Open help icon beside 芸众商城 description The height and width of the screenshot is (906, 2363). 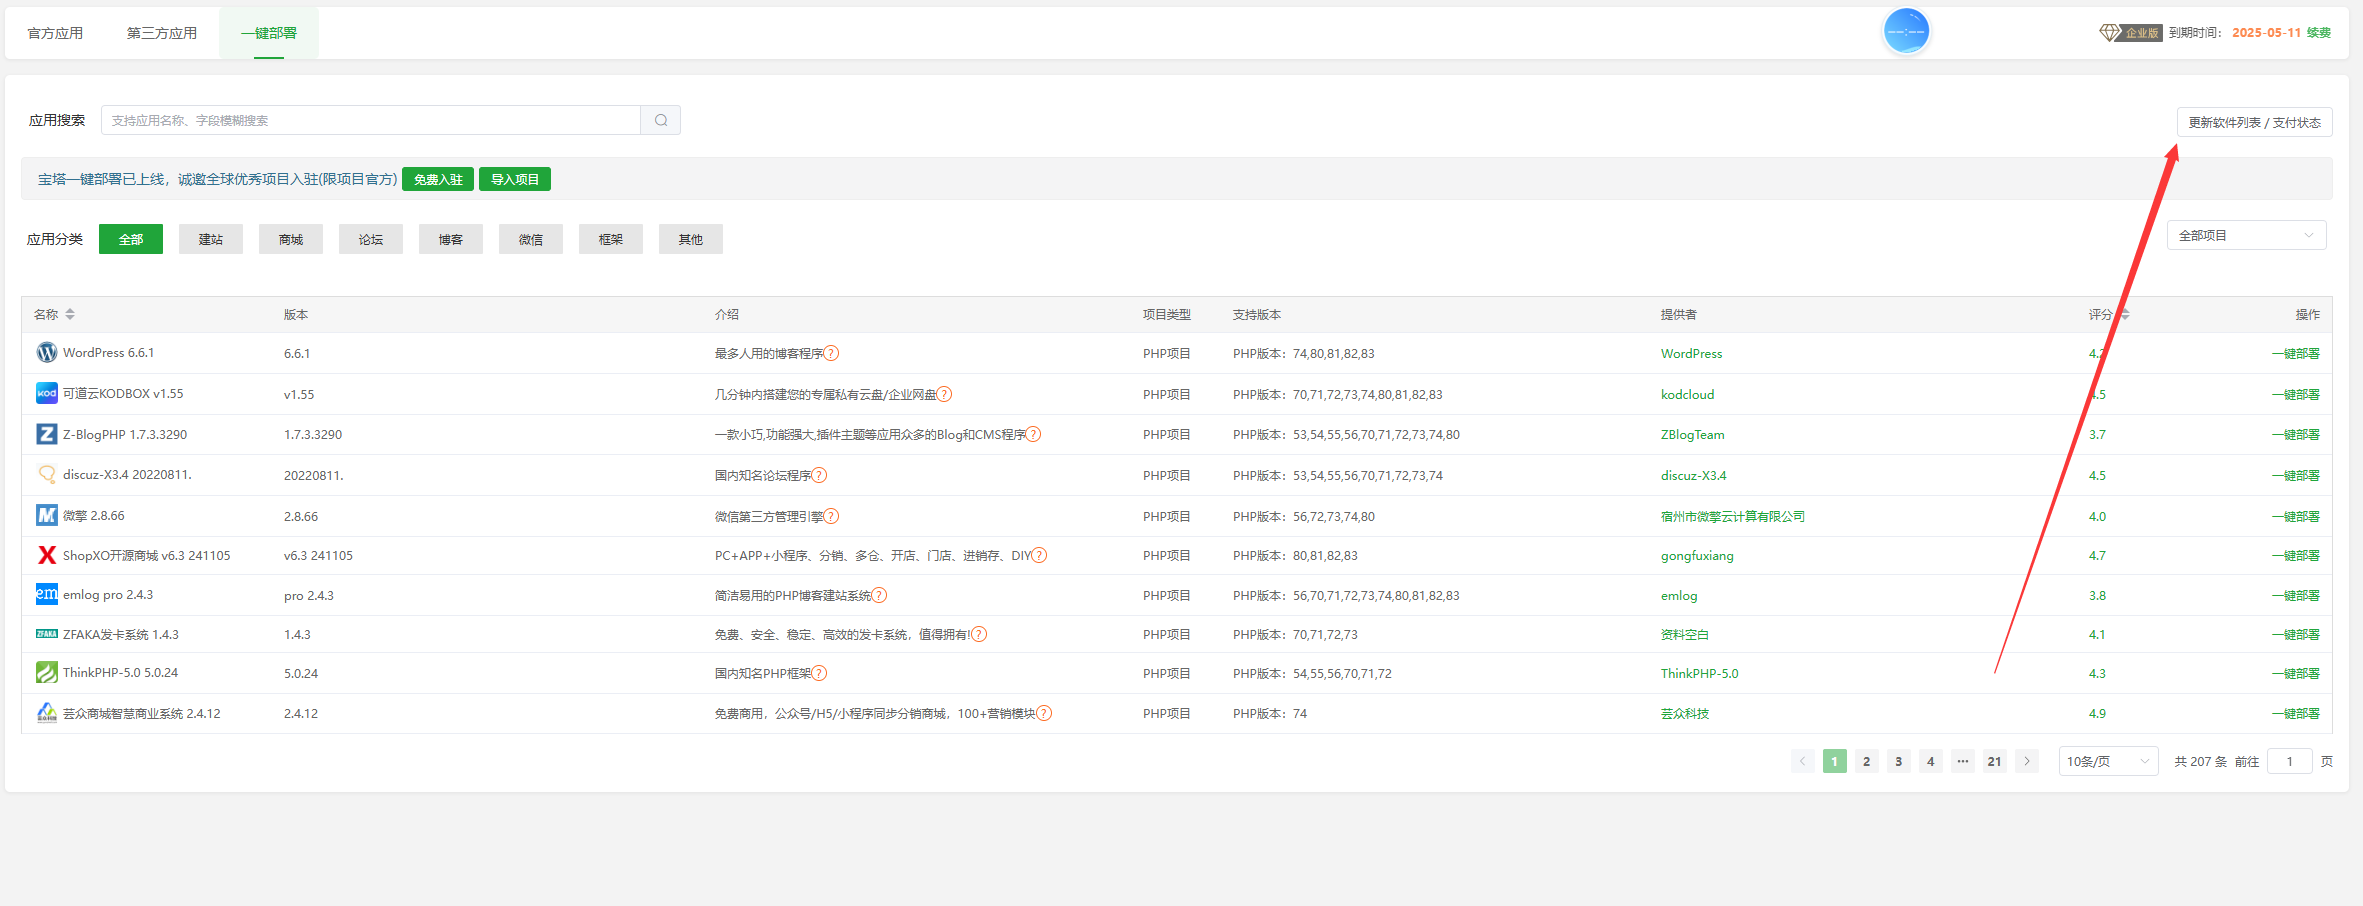pyautogui.click(x=1044, y=713)
